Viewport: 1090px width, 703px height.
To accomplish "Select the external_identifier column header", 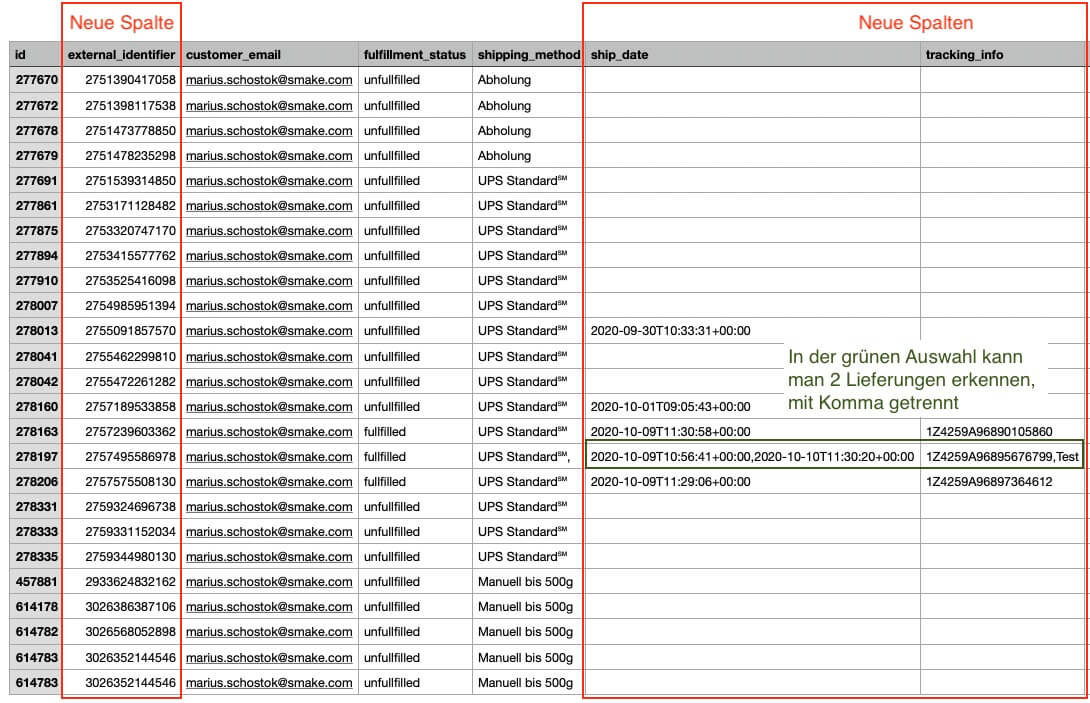I will (122, 55).
